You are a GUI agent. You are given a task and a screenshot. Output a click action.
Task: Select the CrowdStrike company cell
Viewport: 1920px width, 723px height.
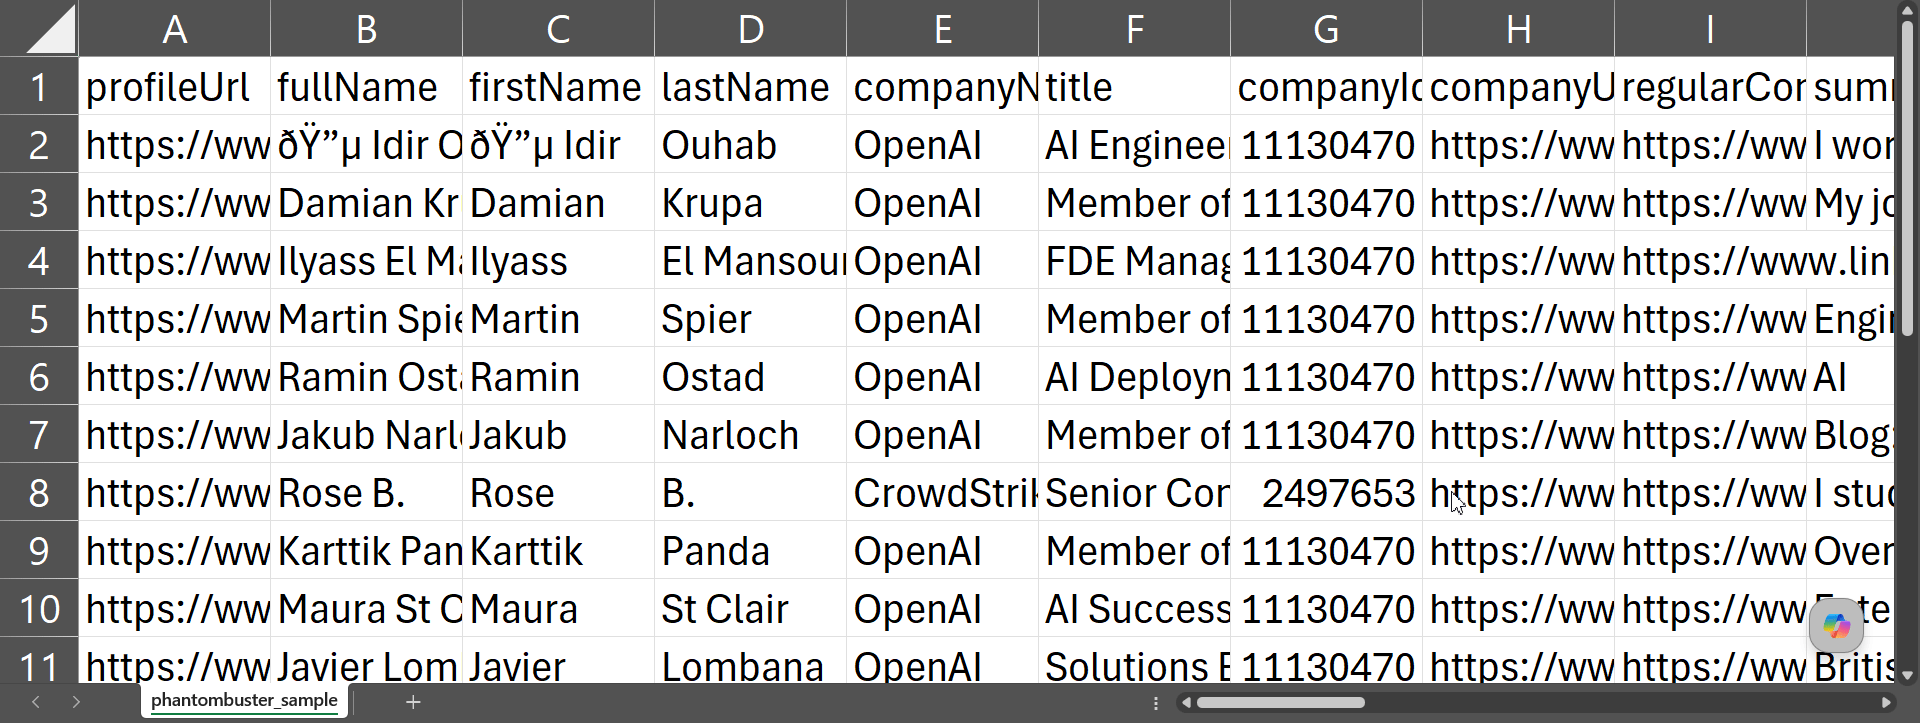click(x=942, y=492)
